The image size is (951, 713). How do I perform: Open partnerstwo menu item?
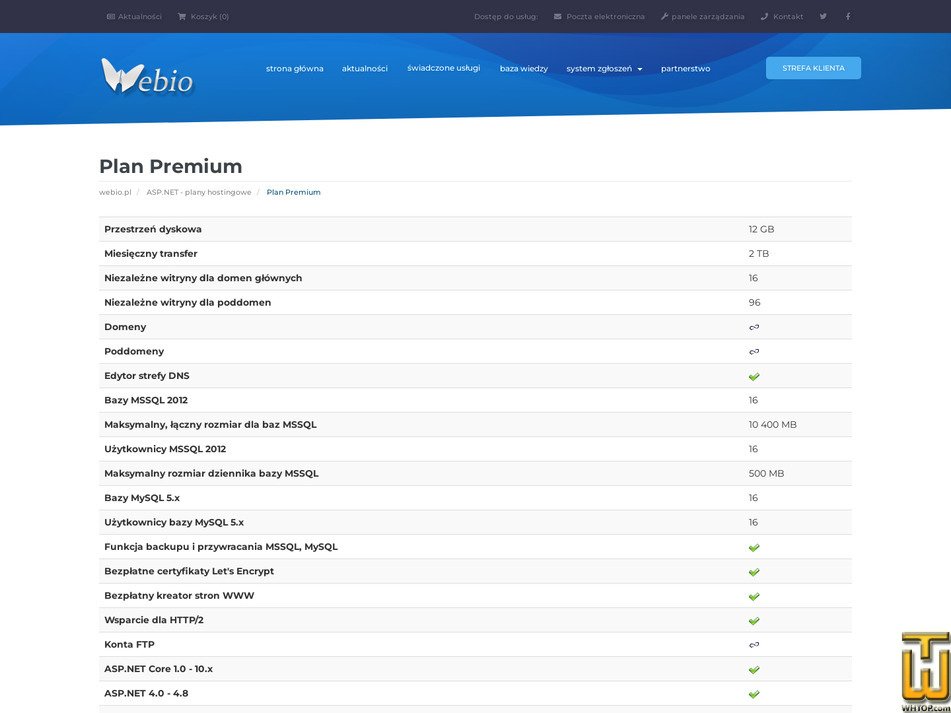(685, 69)
